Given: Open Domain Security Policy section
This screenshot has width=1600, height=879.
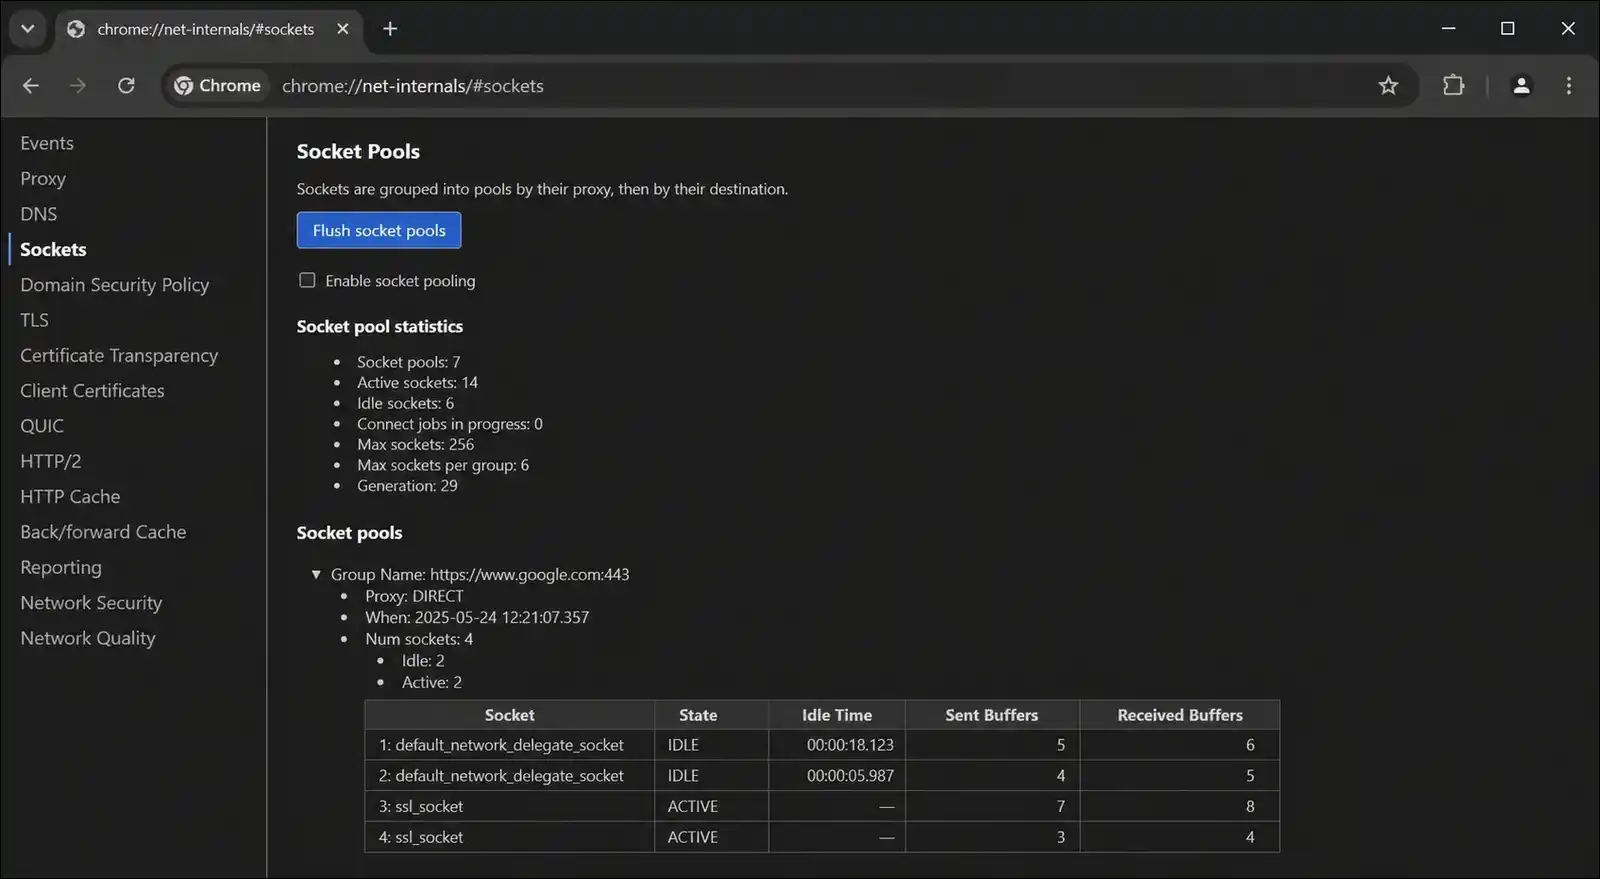Looking at the screenshot, I should point(115,285).
